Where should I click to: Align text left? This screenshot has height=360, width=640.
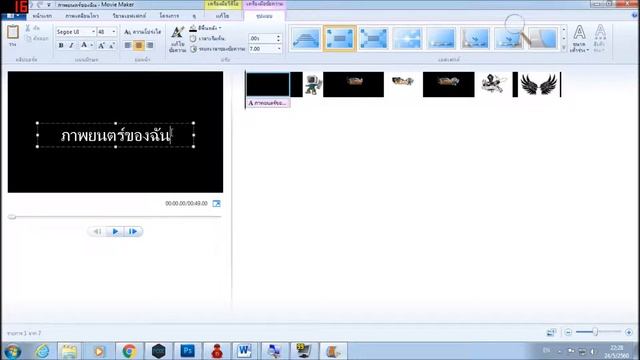tap(128, 45)
